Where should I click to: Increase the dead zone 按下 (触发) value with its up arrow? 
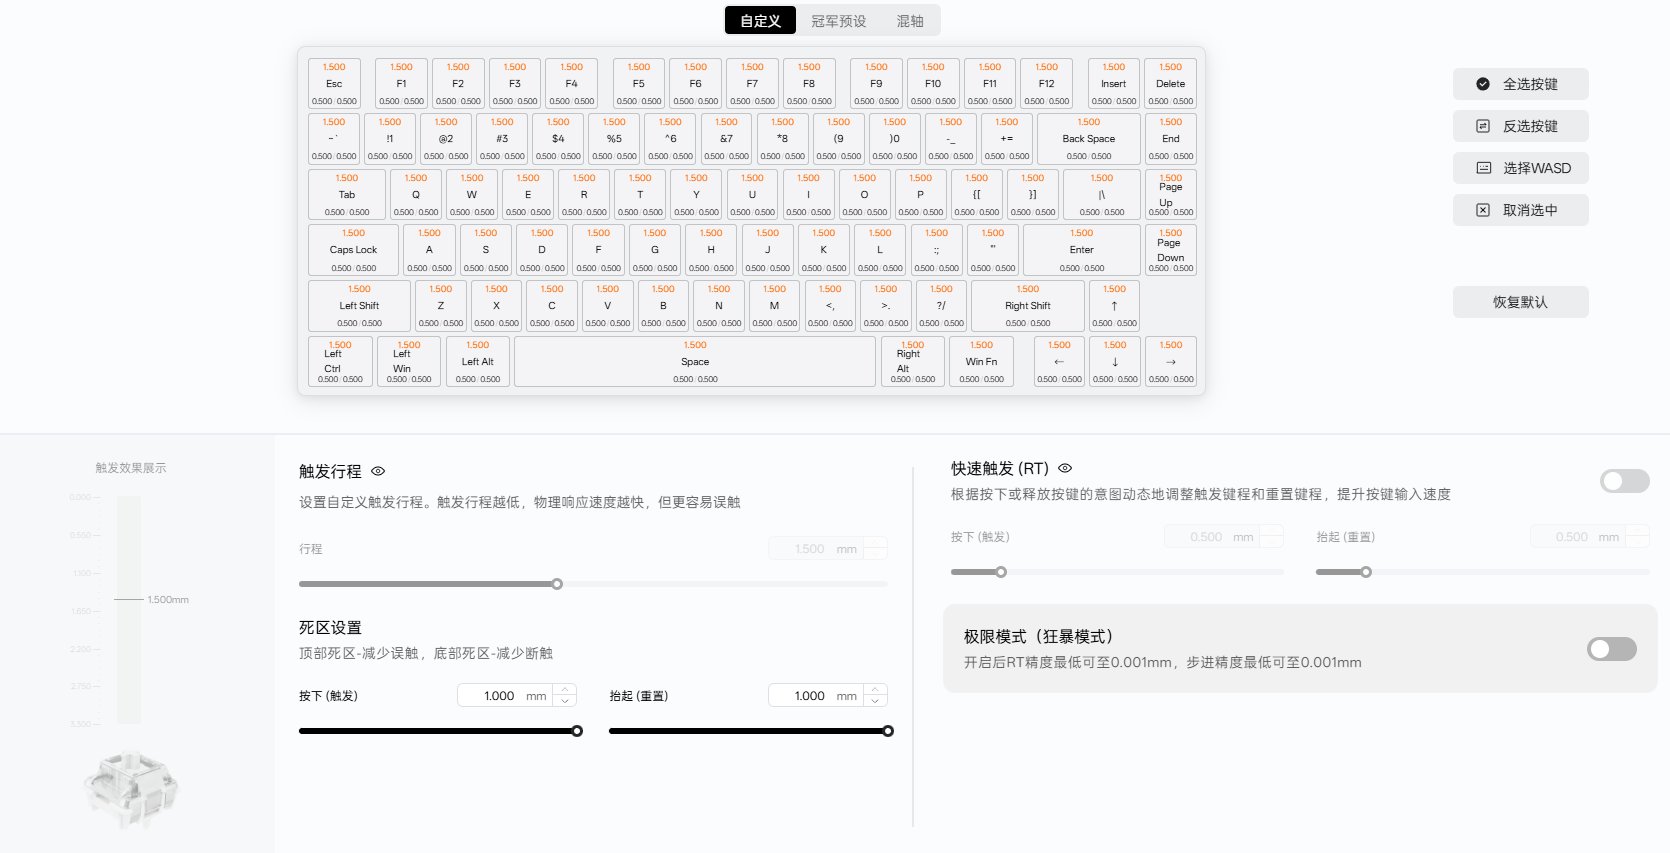(x=565, y=690)
